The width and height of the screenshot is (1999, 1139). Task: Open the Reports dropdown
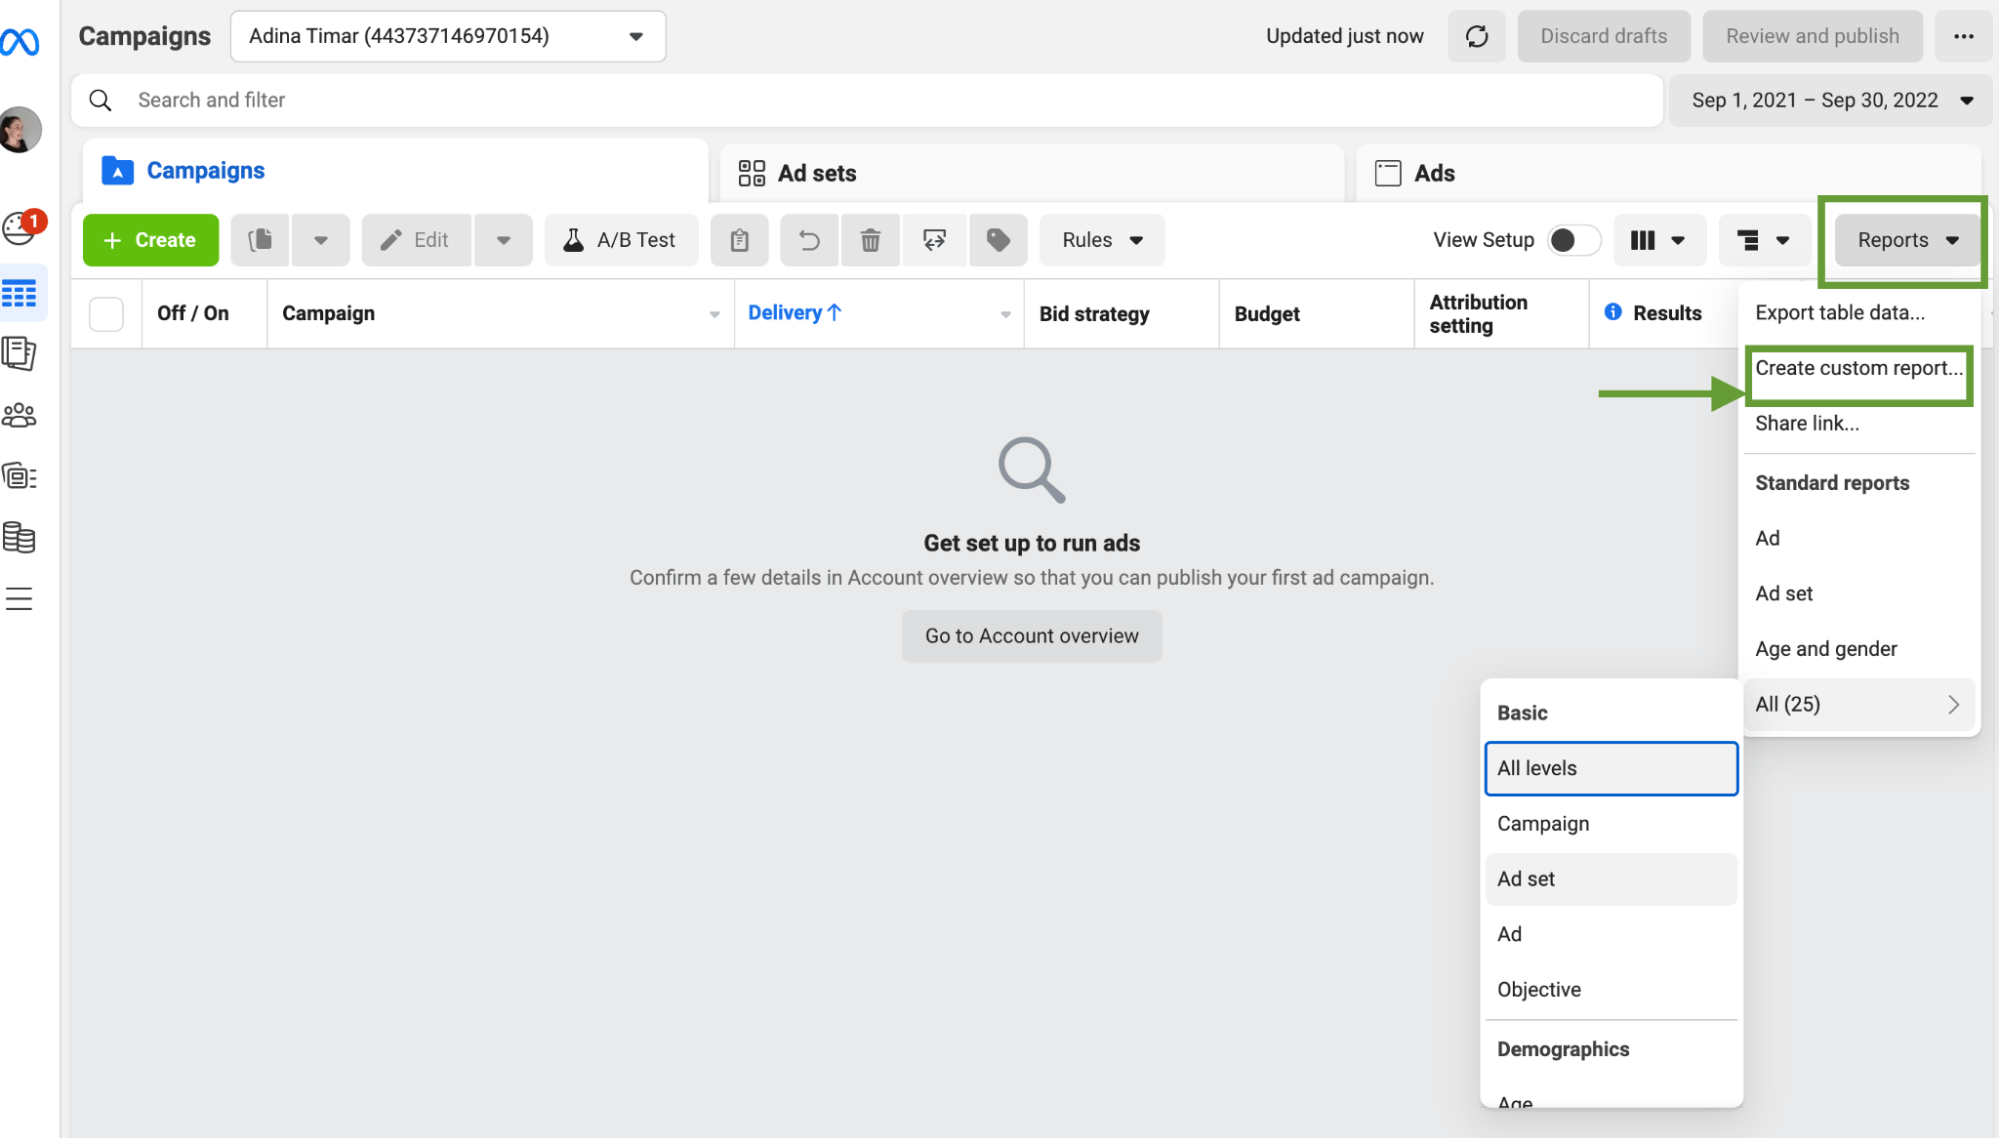(1907, 240)
